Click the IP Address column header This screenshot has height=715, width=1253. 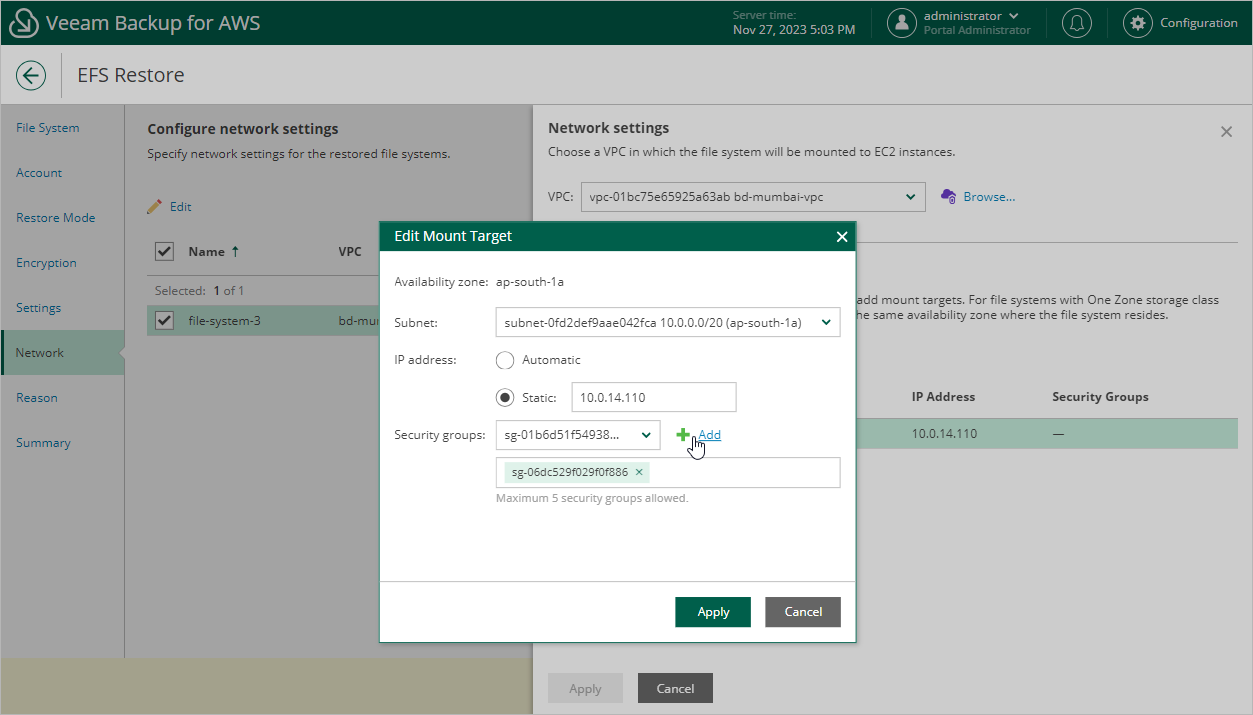[x=943, y=397]
